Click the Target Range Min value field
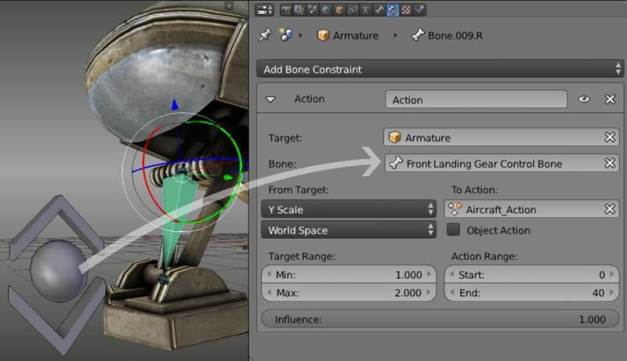 pyautogui.click(x=348, y=275)
